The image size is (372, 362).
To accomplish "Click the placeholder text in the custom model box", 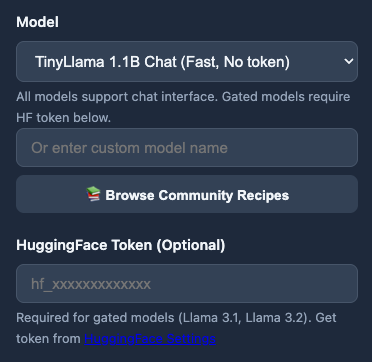I will coord(129,148).
